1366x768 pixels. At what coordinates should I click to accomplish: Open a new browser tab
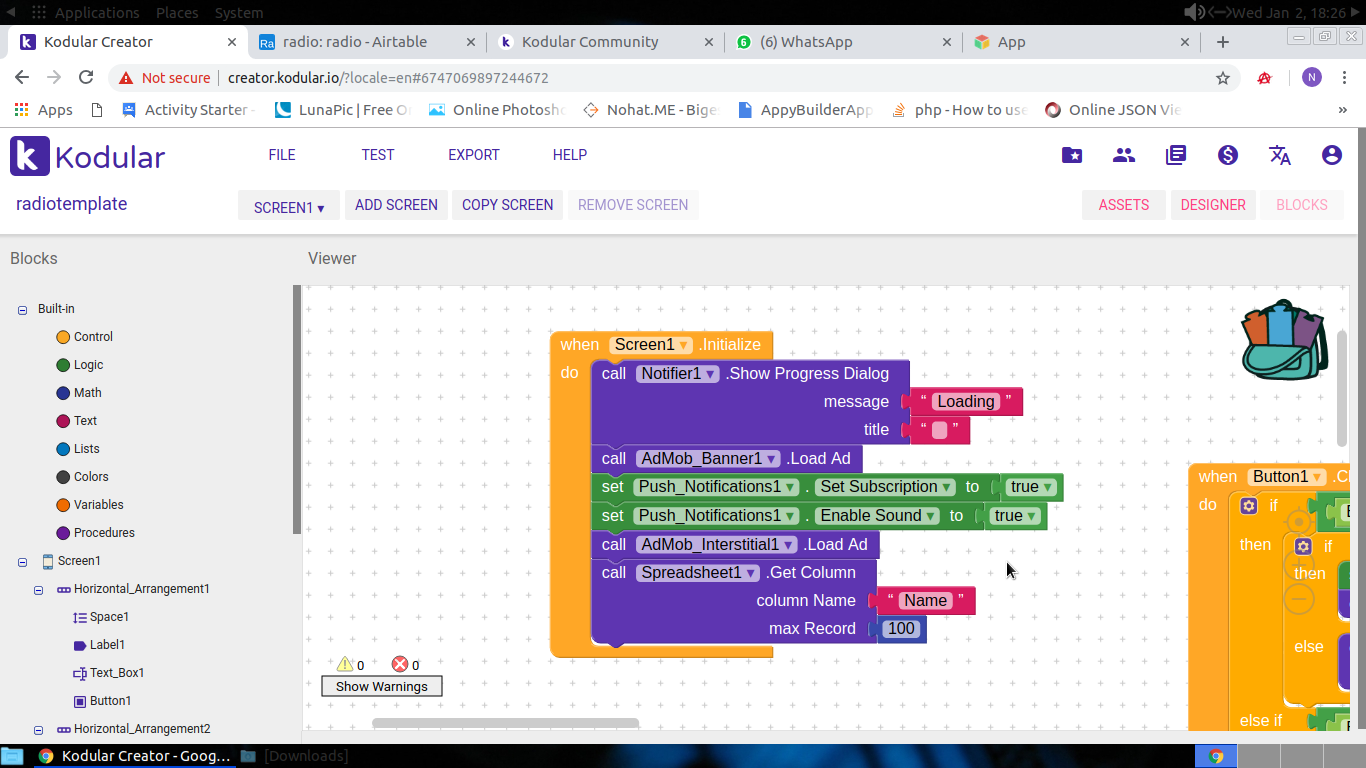coord(1222,42)
